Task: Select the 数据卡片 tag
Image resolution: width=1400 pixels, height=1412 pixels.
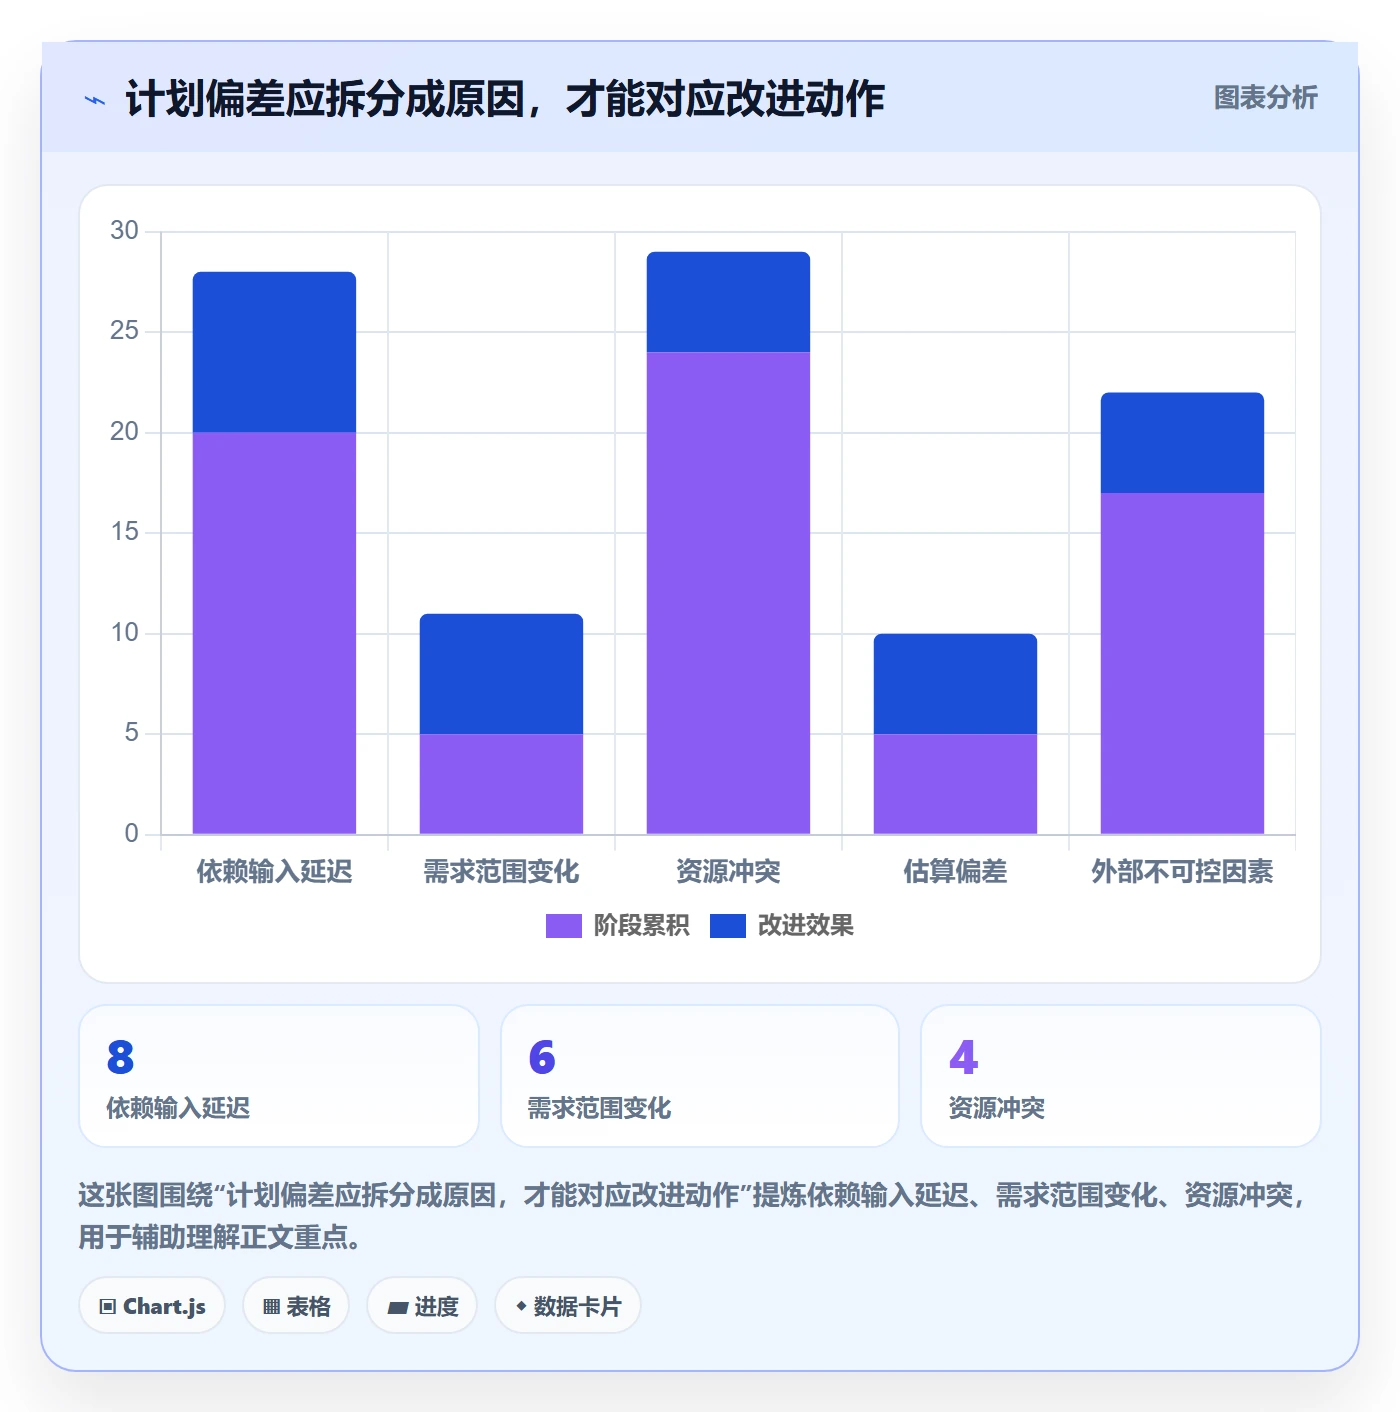Action: point(567,1306)
